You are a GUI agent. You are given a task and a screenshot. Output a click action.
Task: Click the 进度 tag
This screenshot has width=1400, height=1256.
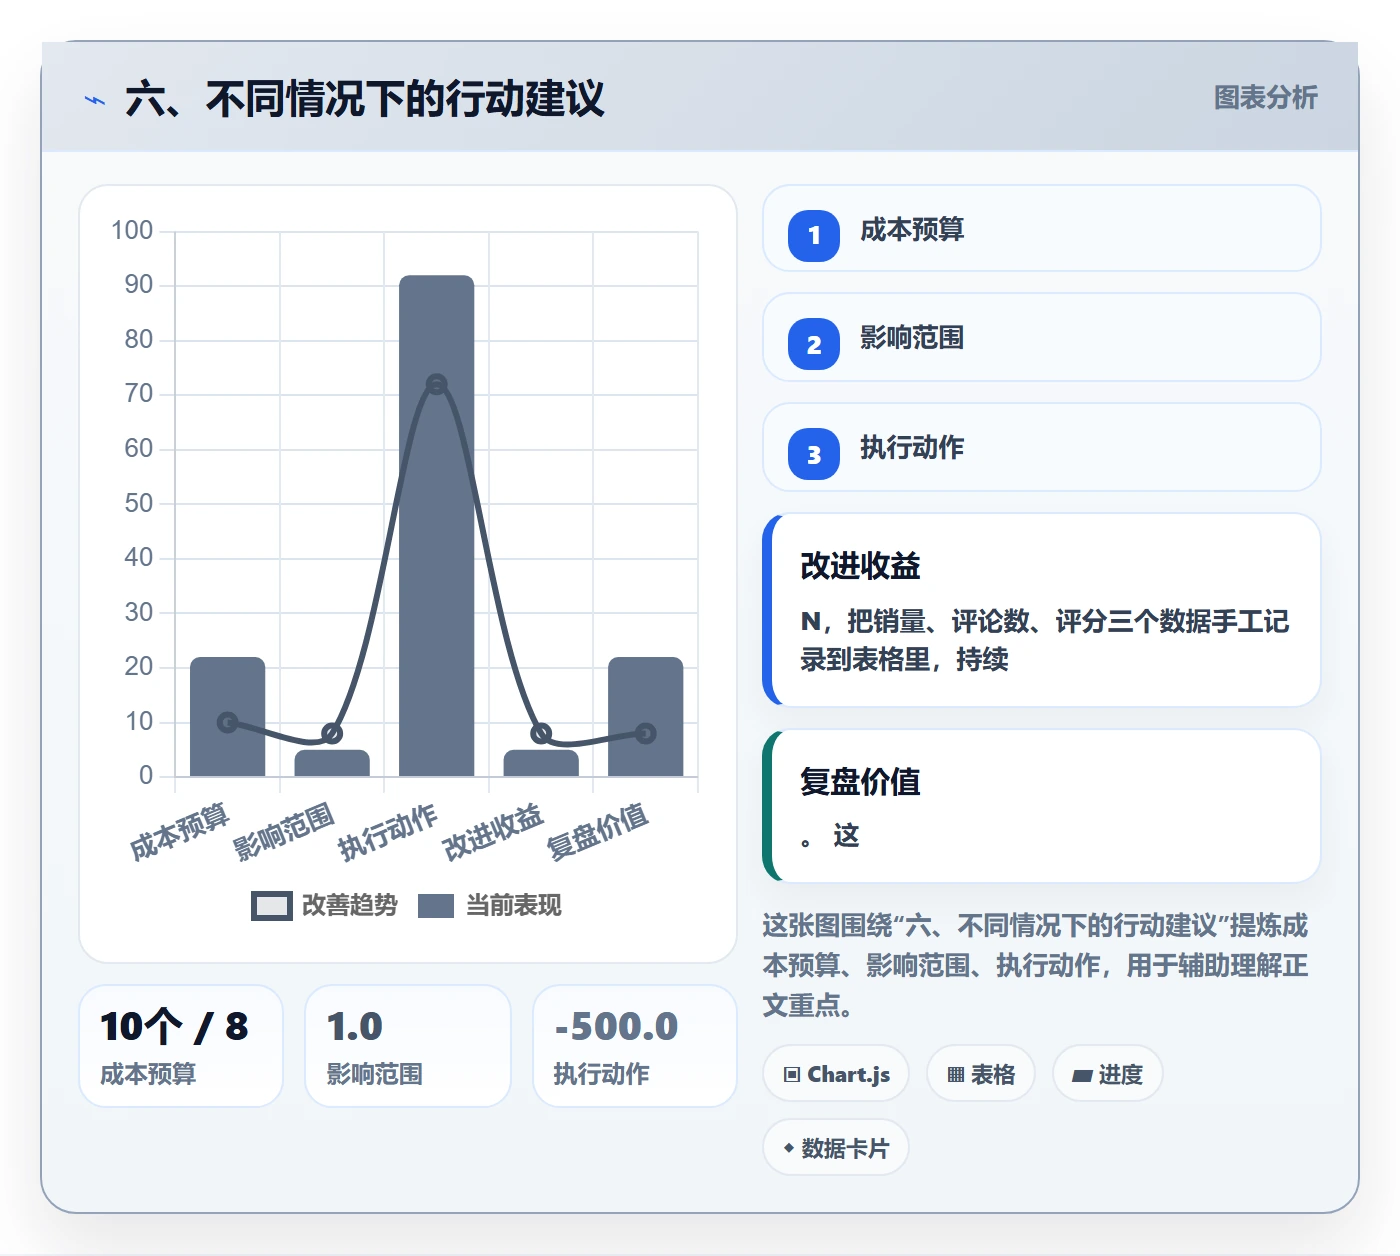point(1108,1074)
